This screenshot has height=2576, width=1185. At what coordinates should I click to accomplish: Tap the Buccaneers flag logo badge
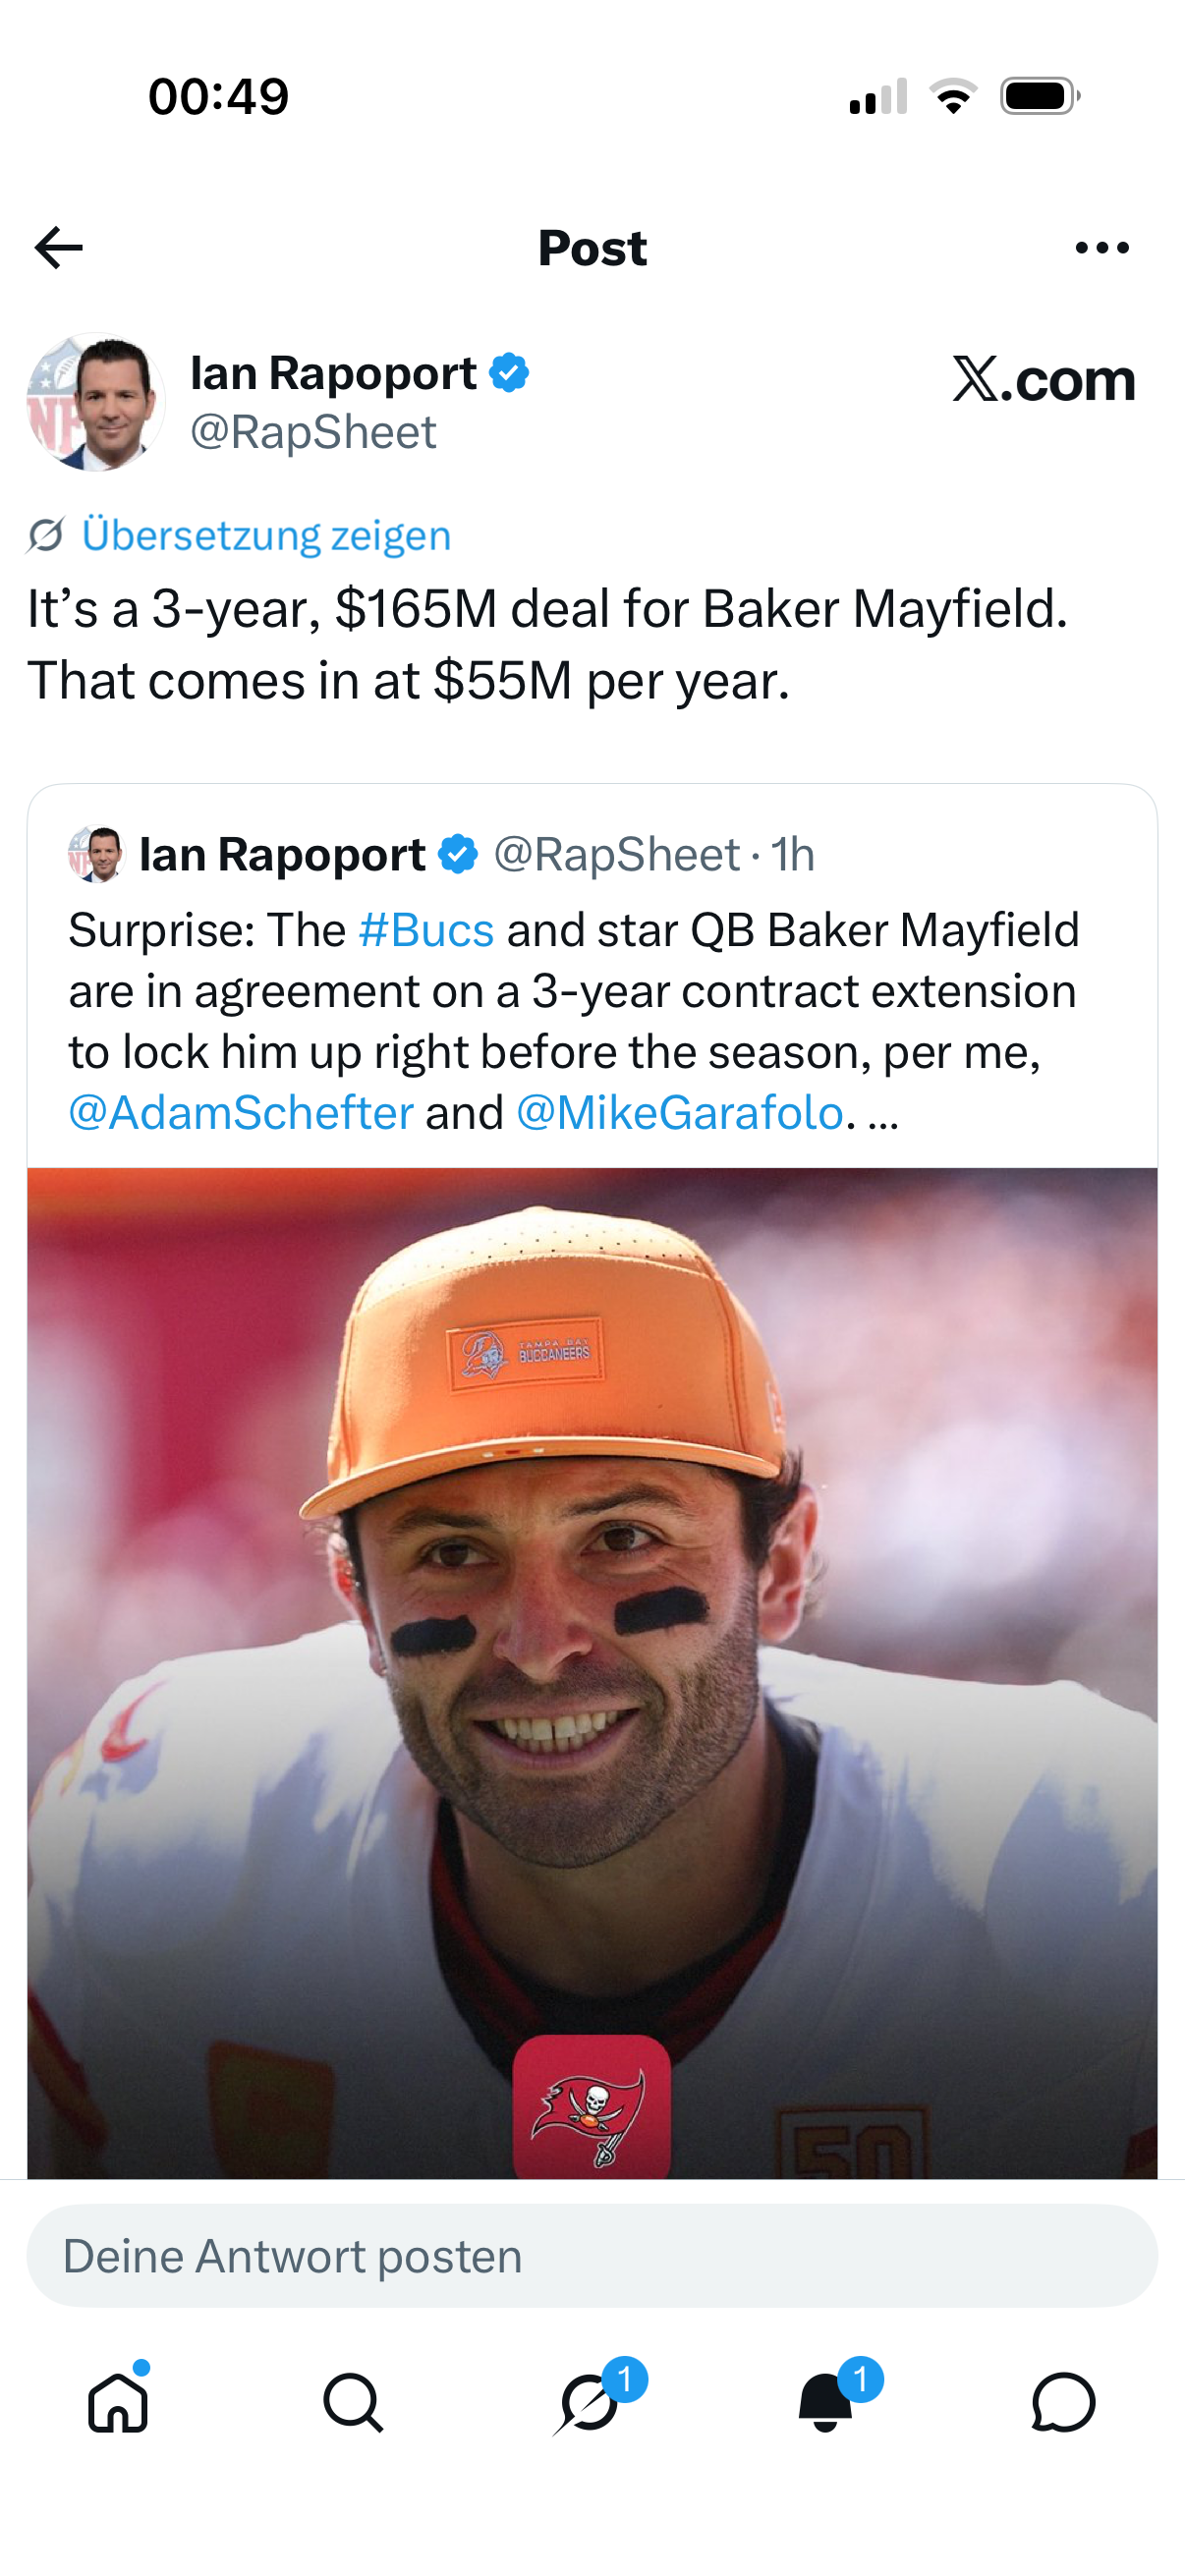(592, 2107)
